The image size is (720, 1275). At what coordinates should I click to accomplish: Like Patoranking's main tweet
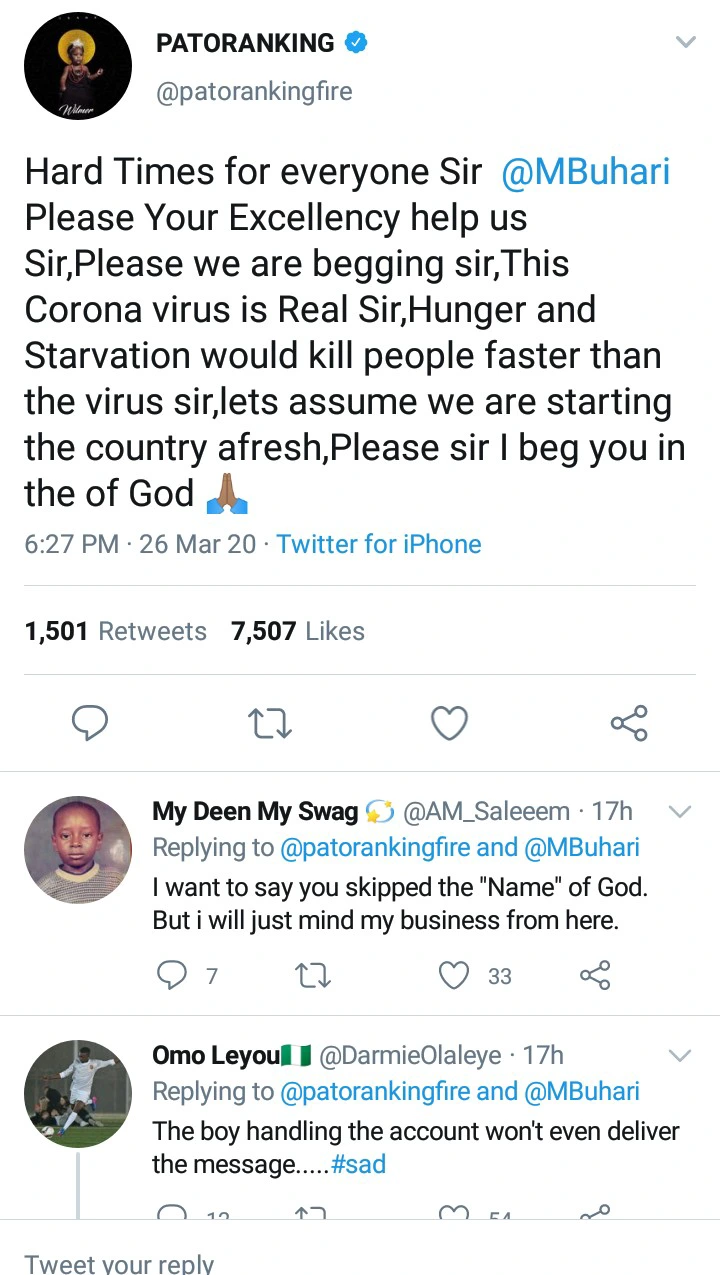(x=449, y=723)
